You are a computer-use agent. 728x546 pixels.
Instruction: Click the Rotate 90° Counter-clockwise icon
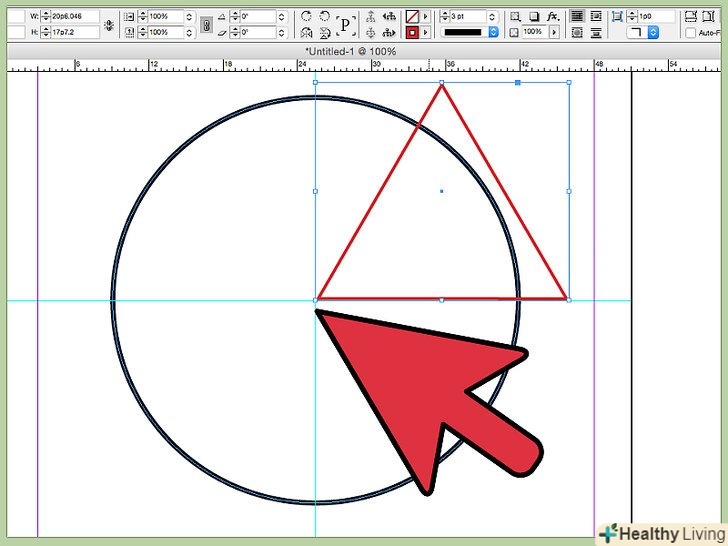pyautogui.click(x=324, y=17)
